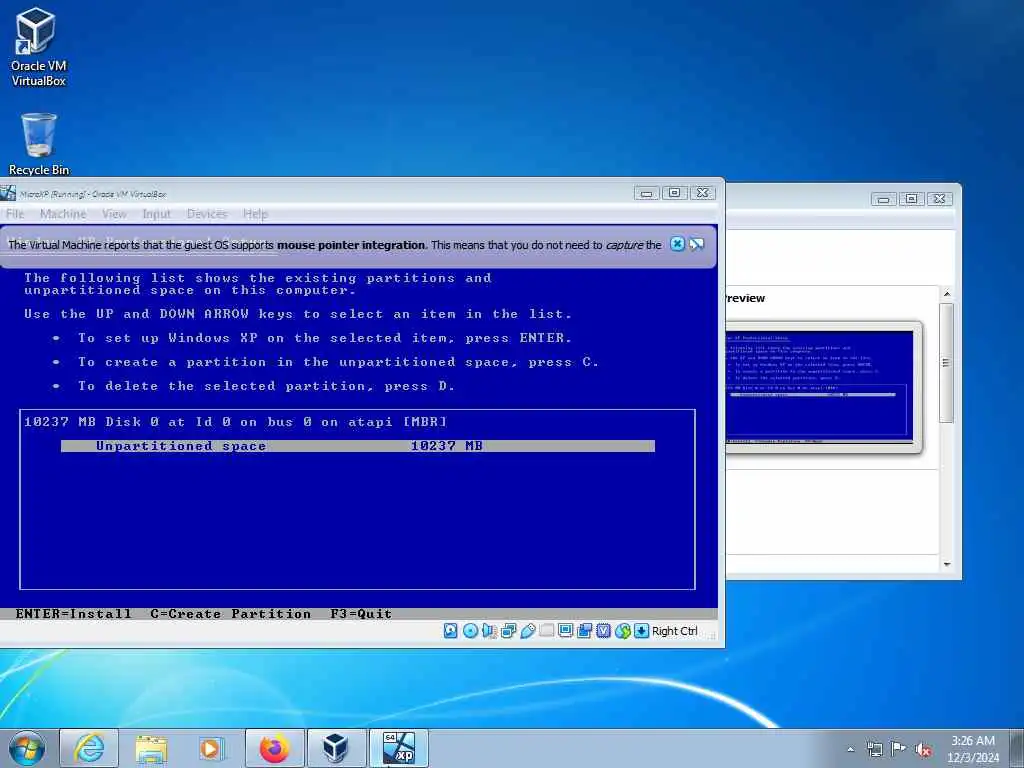
Task: Click 'F3=Quit' in the setup status bar
Action: 361,614
